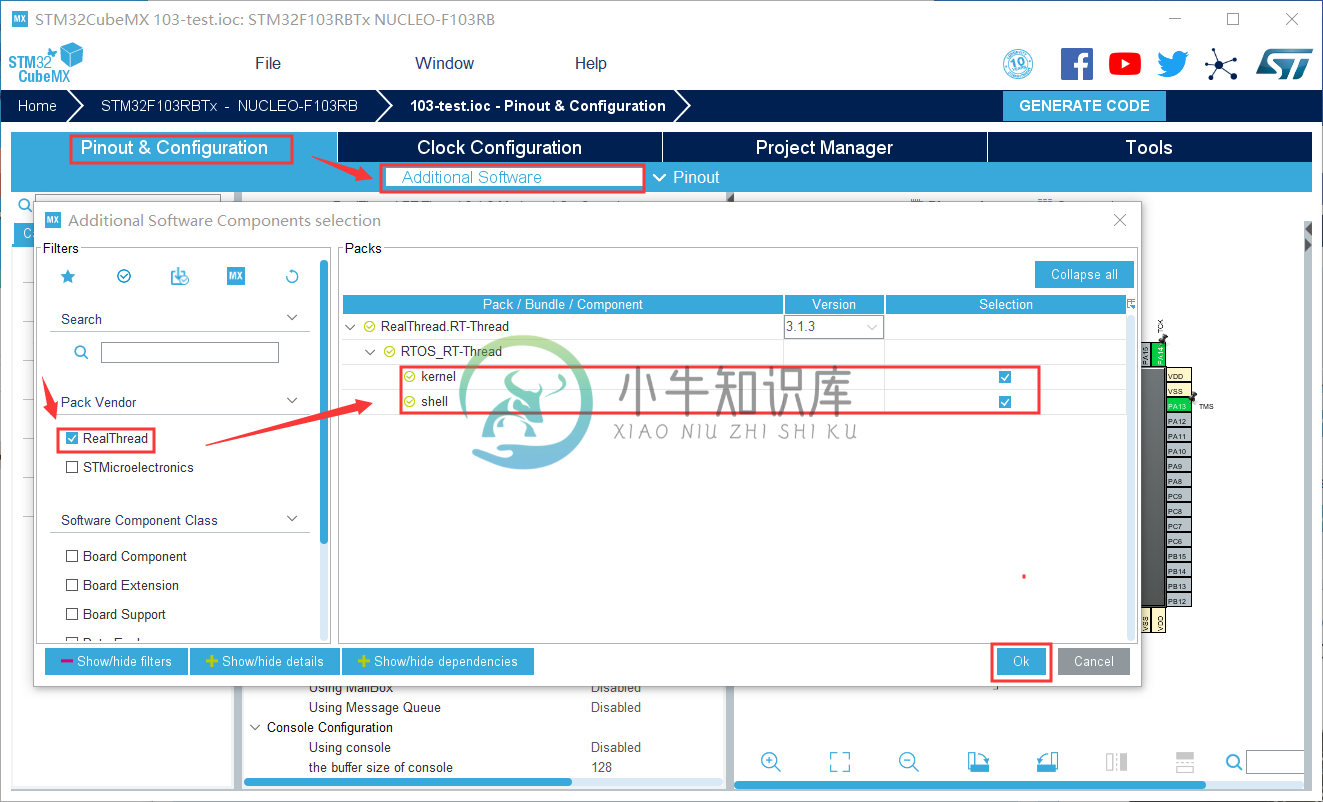Image resolution: width=1323 pixels, height=802 pixels.
Task: Click the Show/hide dependencies button
Action: (x=438, y=661)
